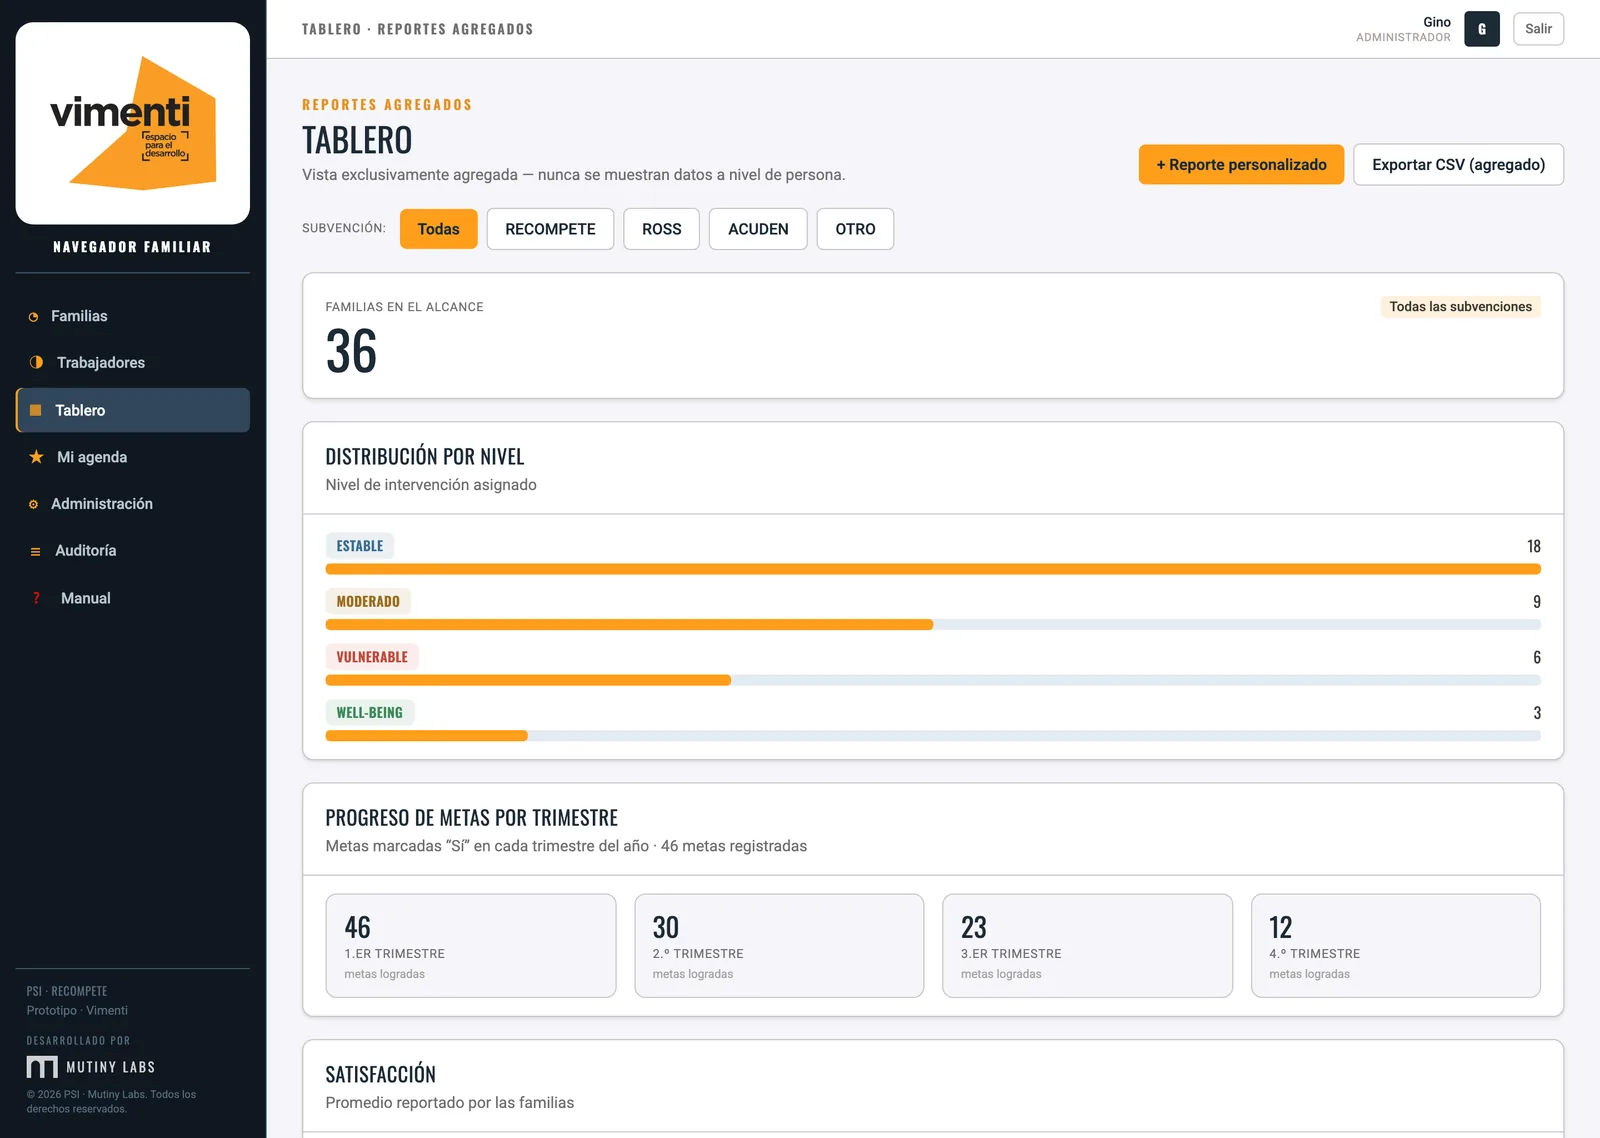The height and width of the screenshot is (1138, 1600).
Task: Click the MODERADO progress bar
Action: (933, 625)
